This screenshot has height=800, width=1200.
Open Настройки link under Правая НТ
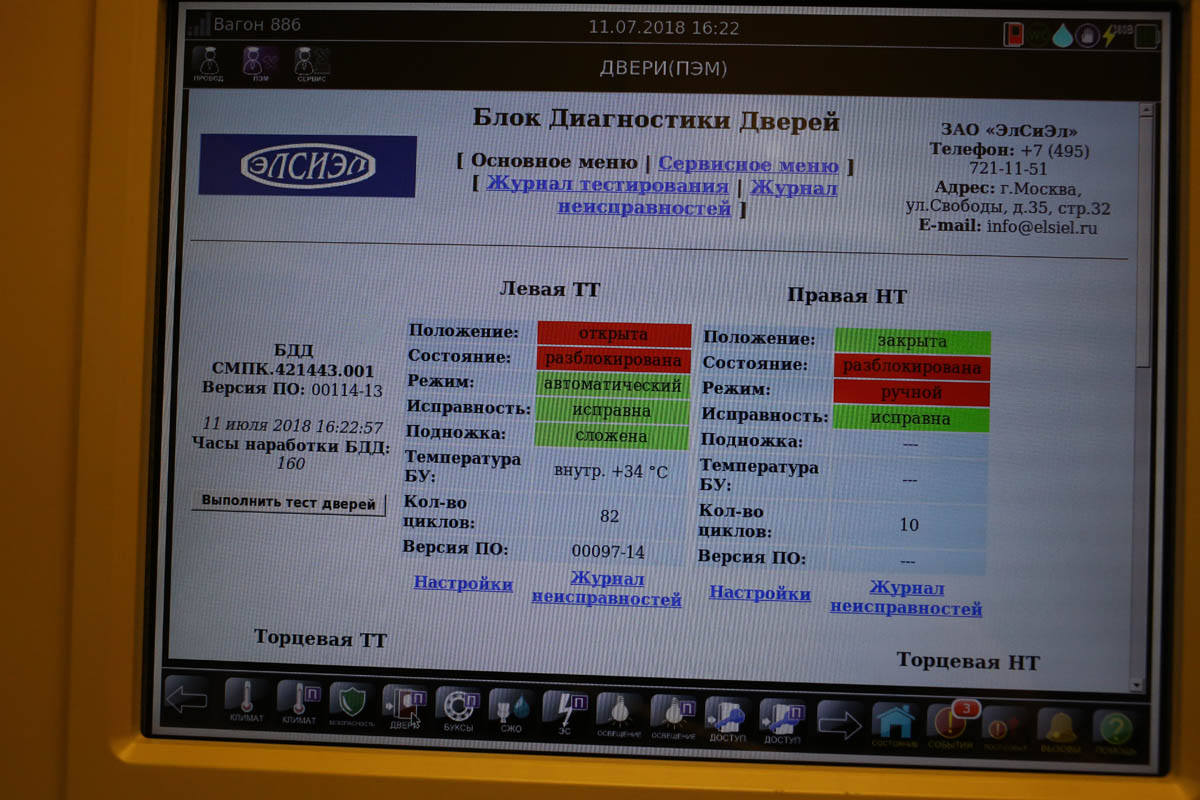coord(760,593)
